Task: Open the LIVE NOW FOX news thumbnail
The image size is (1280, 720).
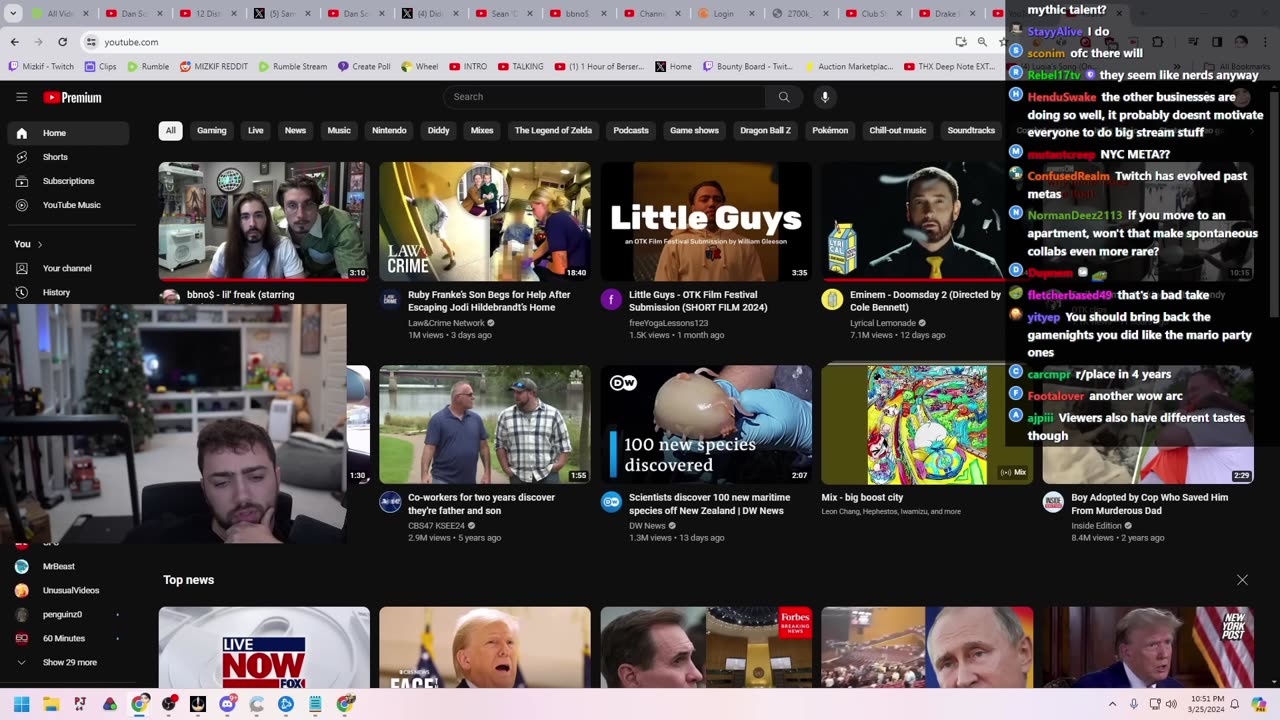Action: coord(264,648)
